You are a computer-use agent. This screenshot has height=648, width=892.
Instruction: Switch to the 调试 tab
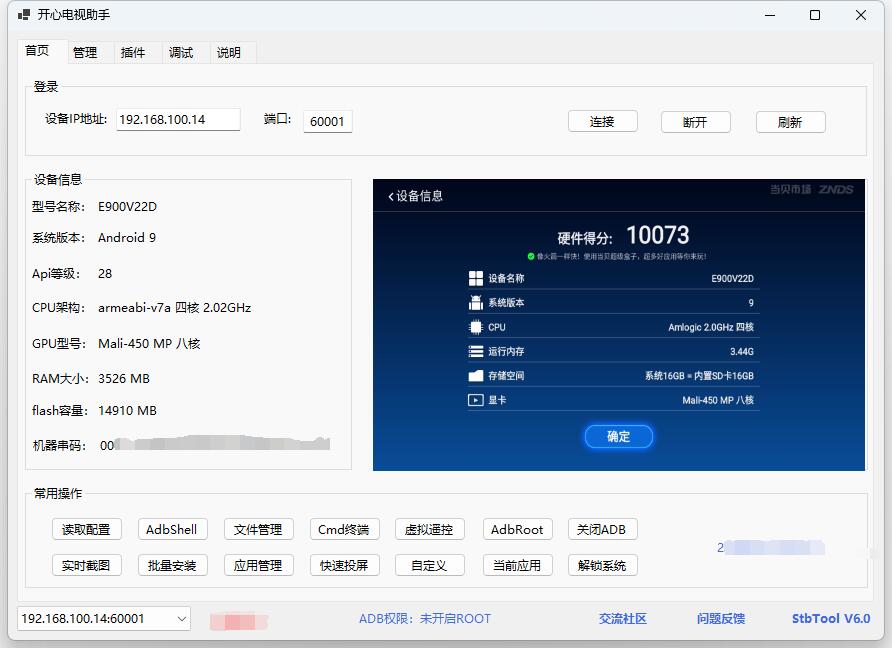coord(182,52)
